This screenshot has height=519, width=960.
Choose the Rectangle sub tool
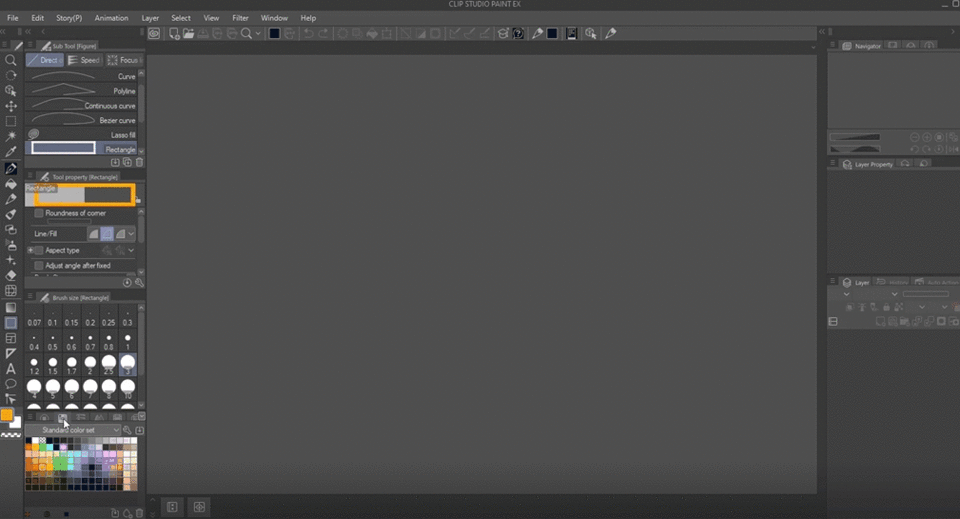[x=81, y=149]
